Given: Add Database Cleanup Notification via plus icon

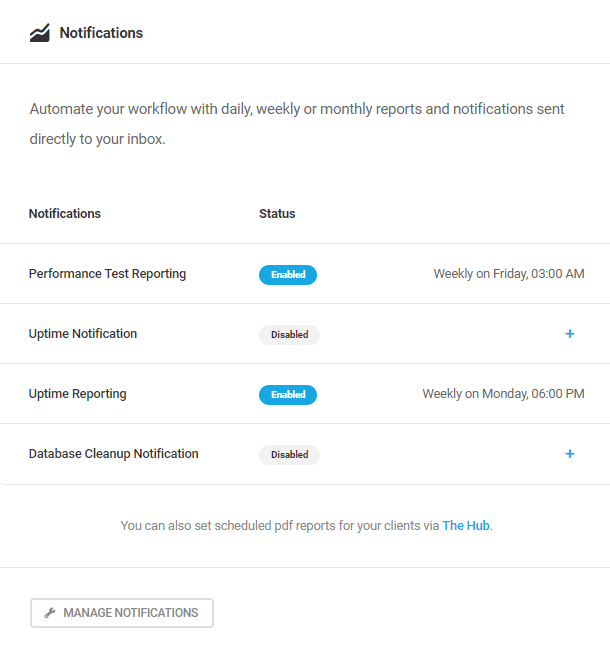Looking at the screenshot, I should click(570, 454).
